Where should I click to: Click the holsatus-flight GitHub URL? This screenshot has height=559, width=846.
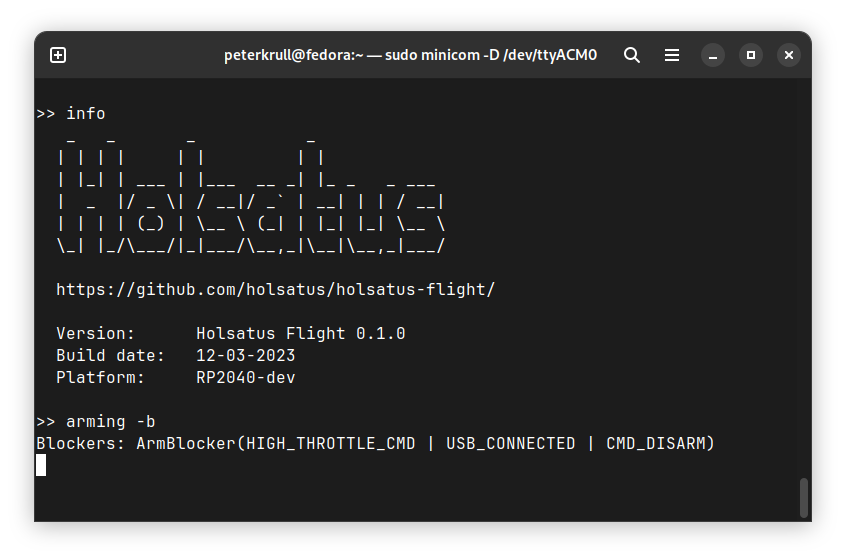tap(276, 290)
